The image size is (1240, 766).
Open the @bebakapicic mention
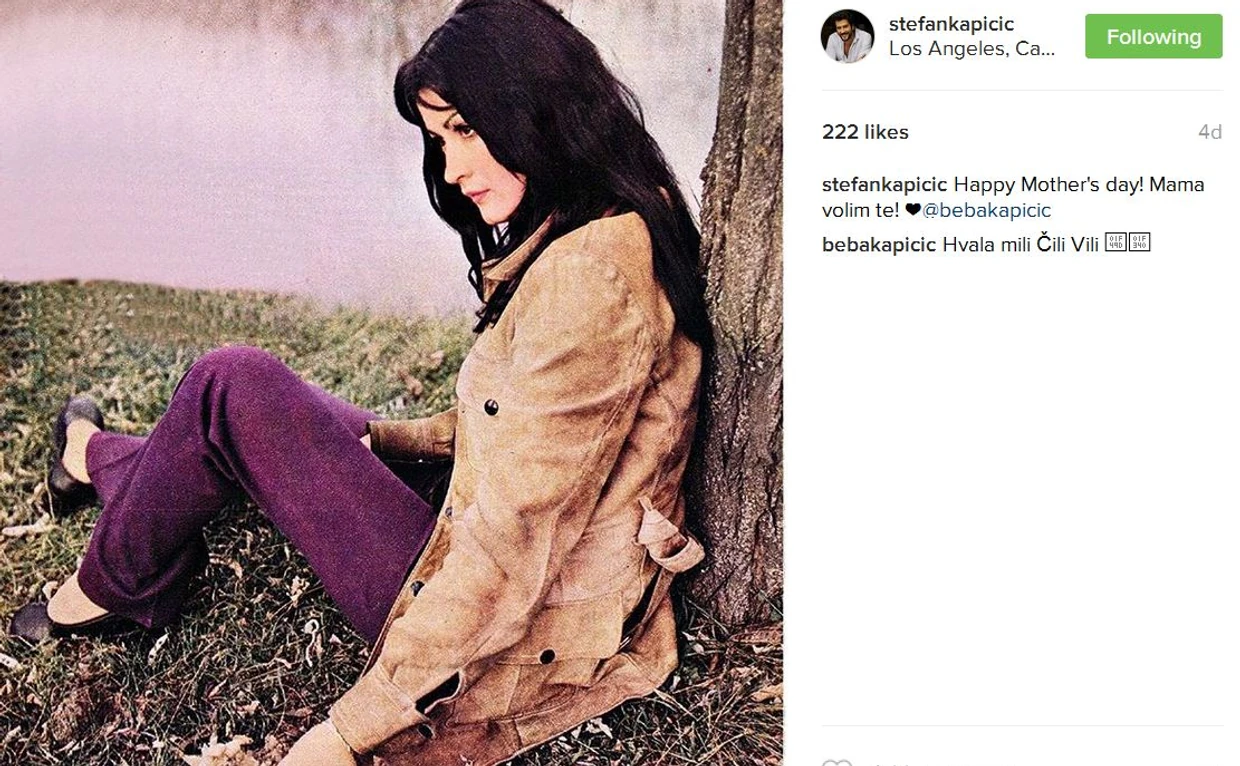pos(986,211)
